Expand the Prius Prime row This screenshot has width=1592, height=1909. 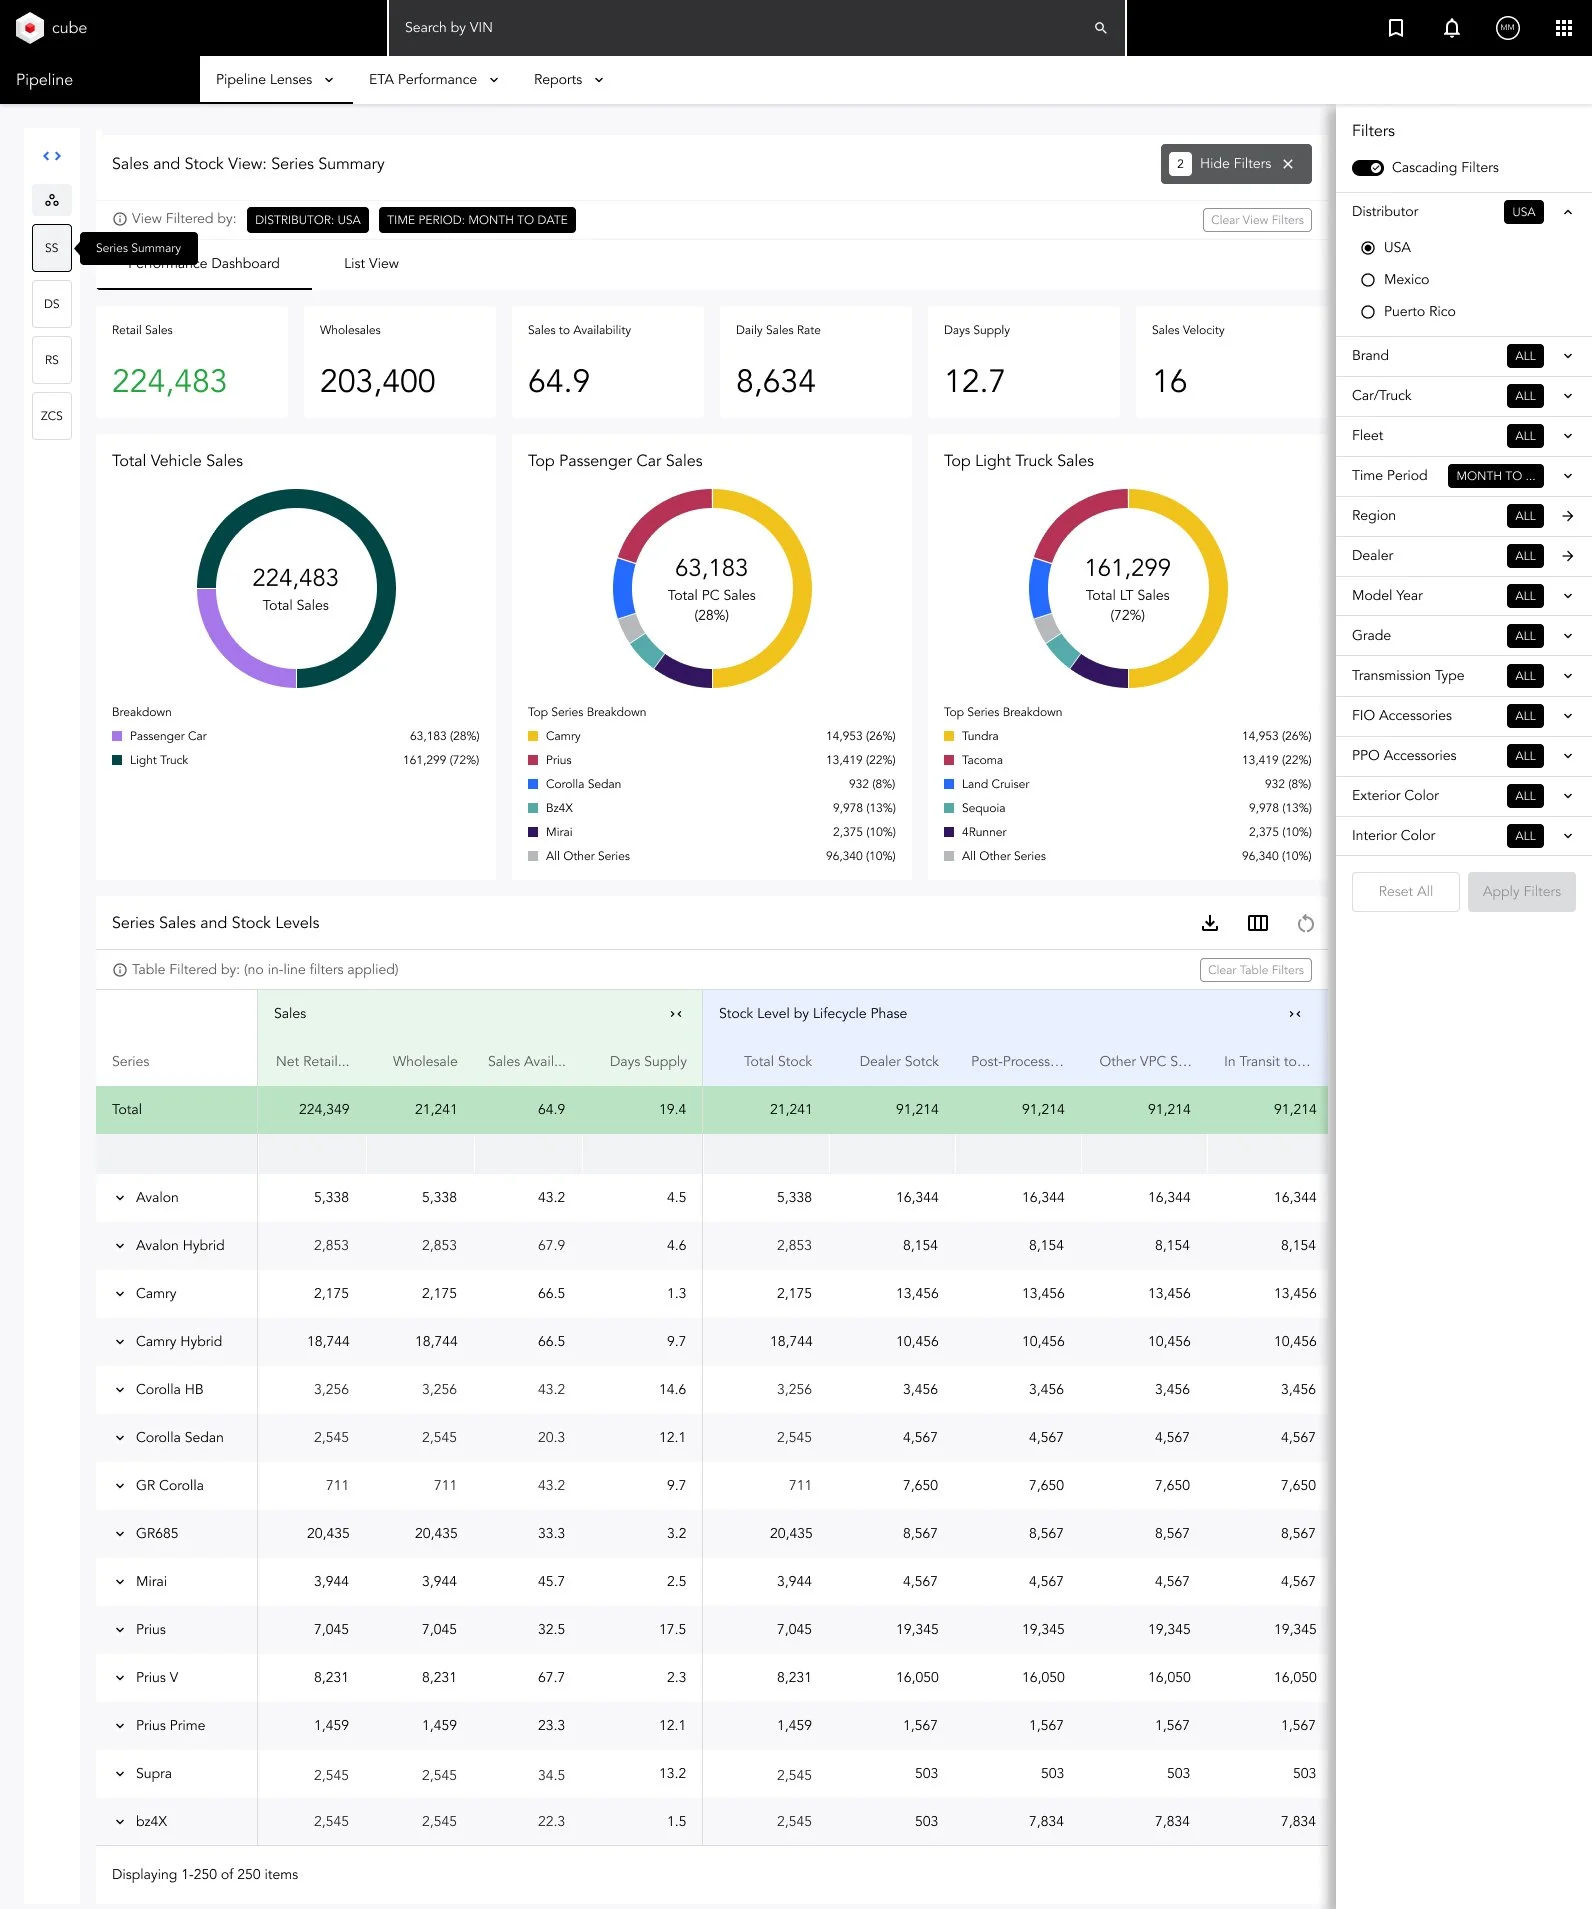[x=120, y=1726]
